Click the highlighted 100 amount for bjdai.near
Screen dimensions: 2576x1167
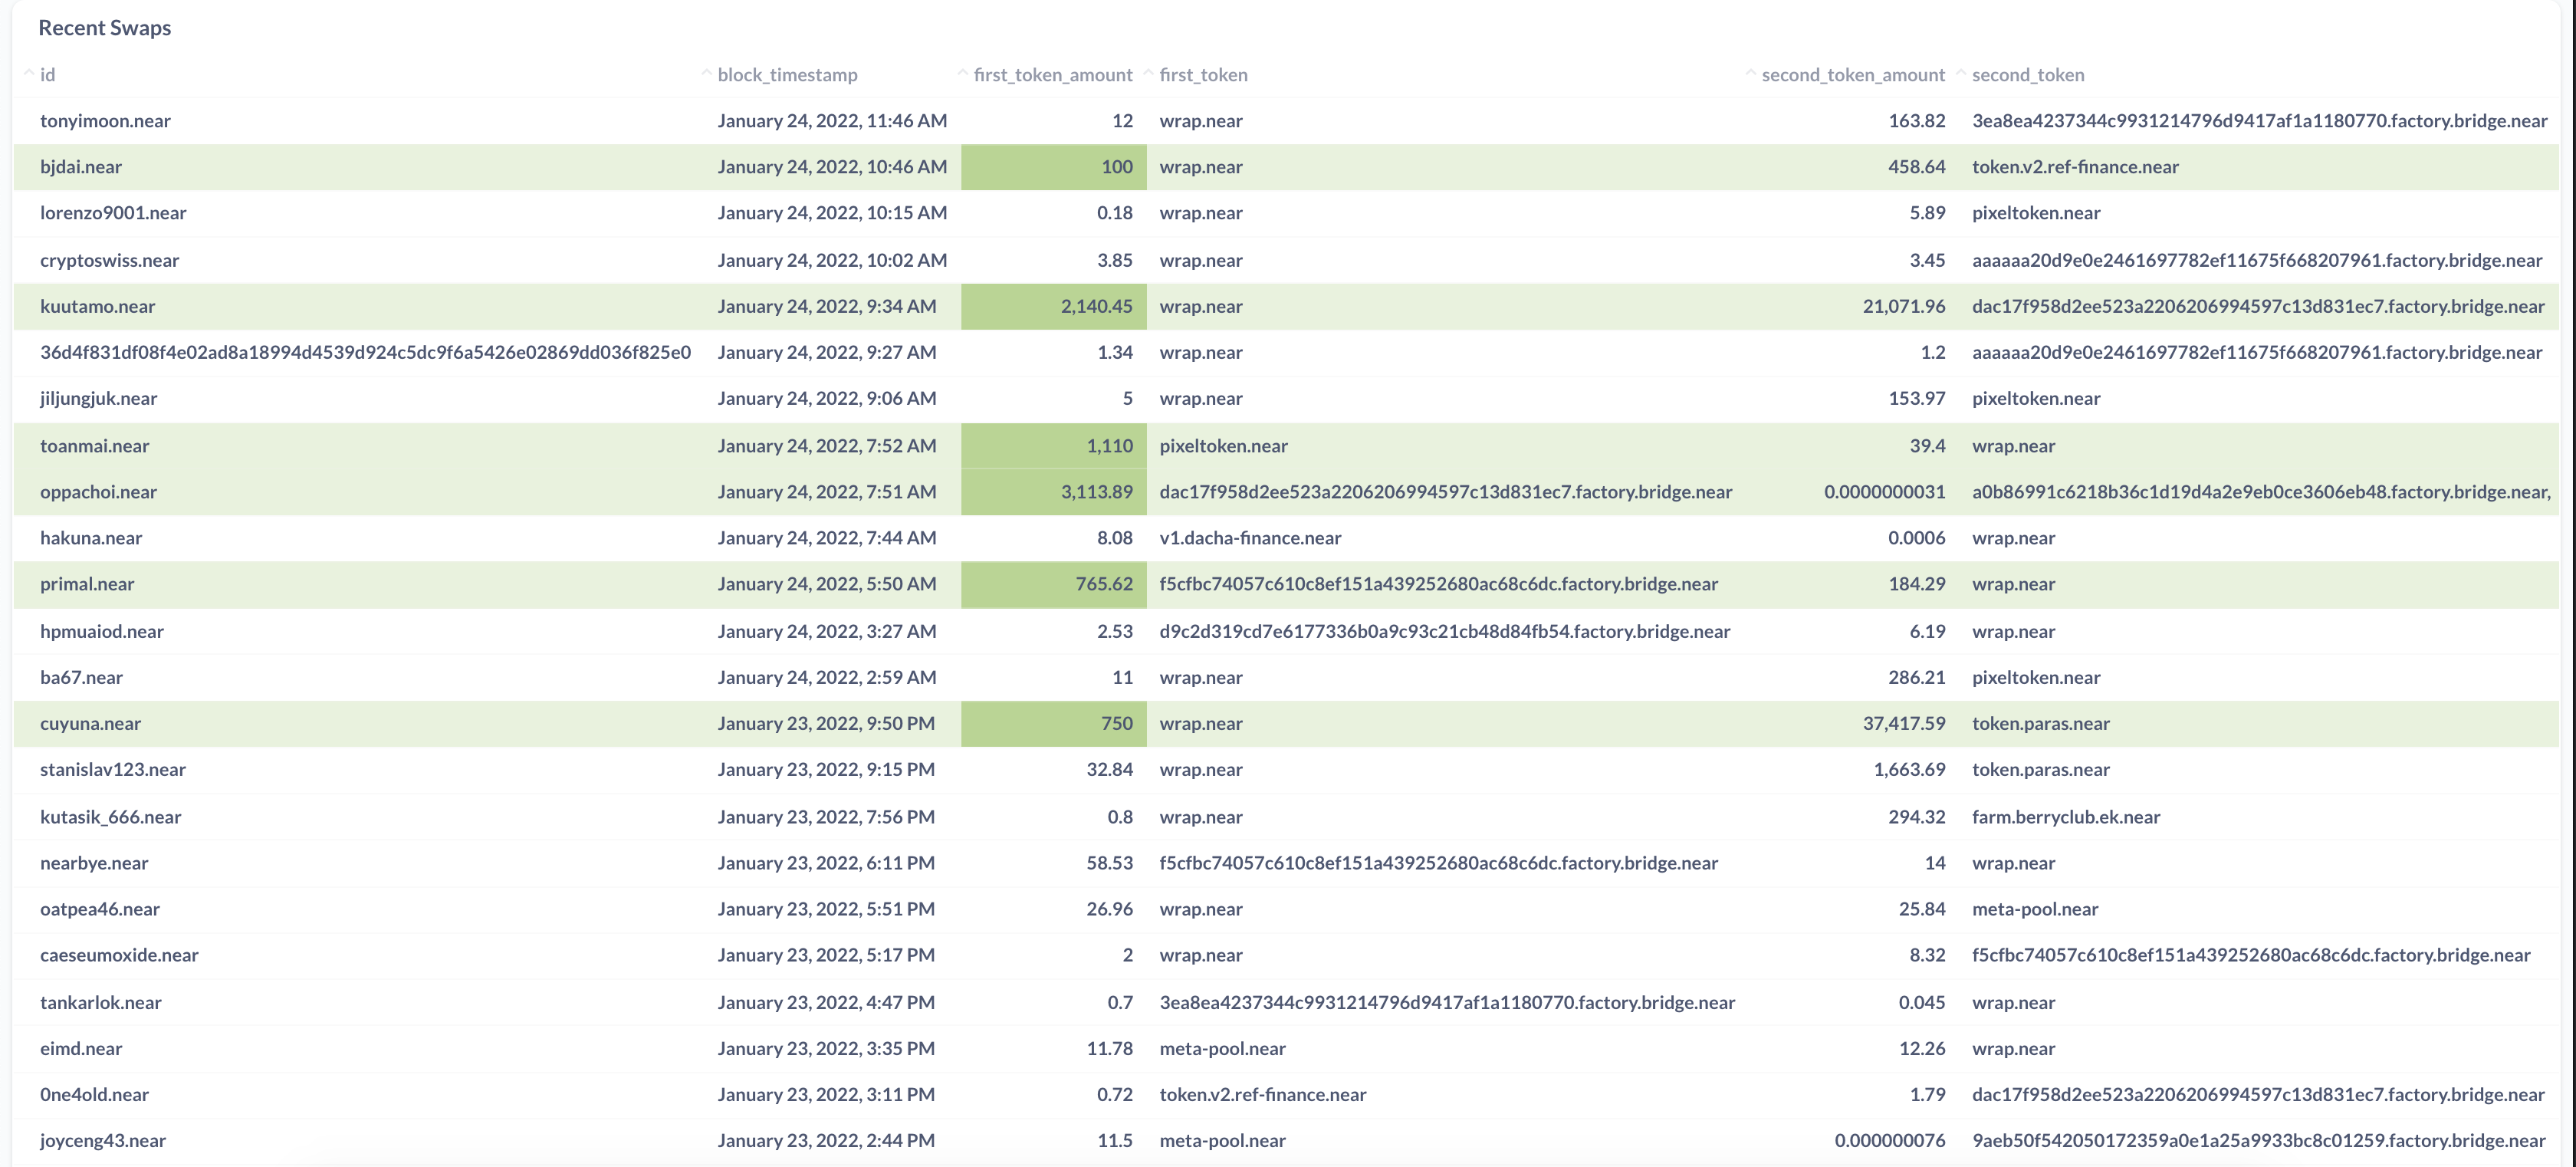[x=1116, y=167]
